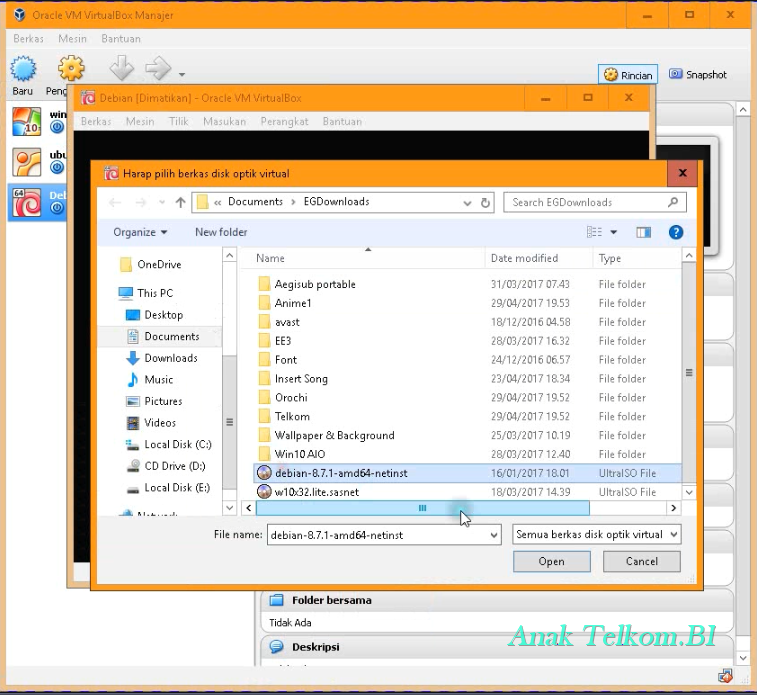Viewport: 757px width, 695px height.
Task: Click the Forward navigation arrow in dialog
Action: click(x=140, y=202)
